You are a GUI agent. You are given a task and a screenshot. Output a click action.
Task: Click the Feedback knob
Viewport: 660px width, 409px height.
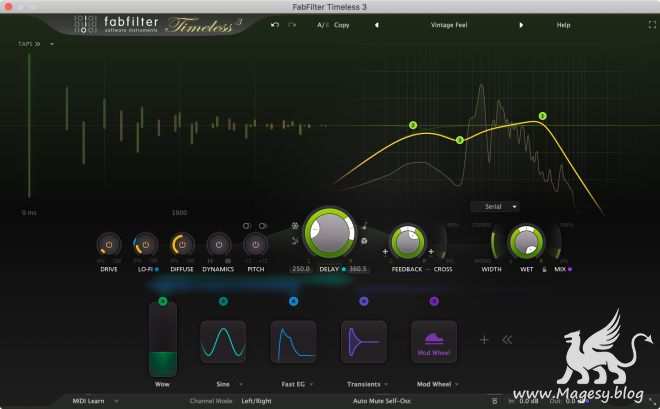(407, 242)
